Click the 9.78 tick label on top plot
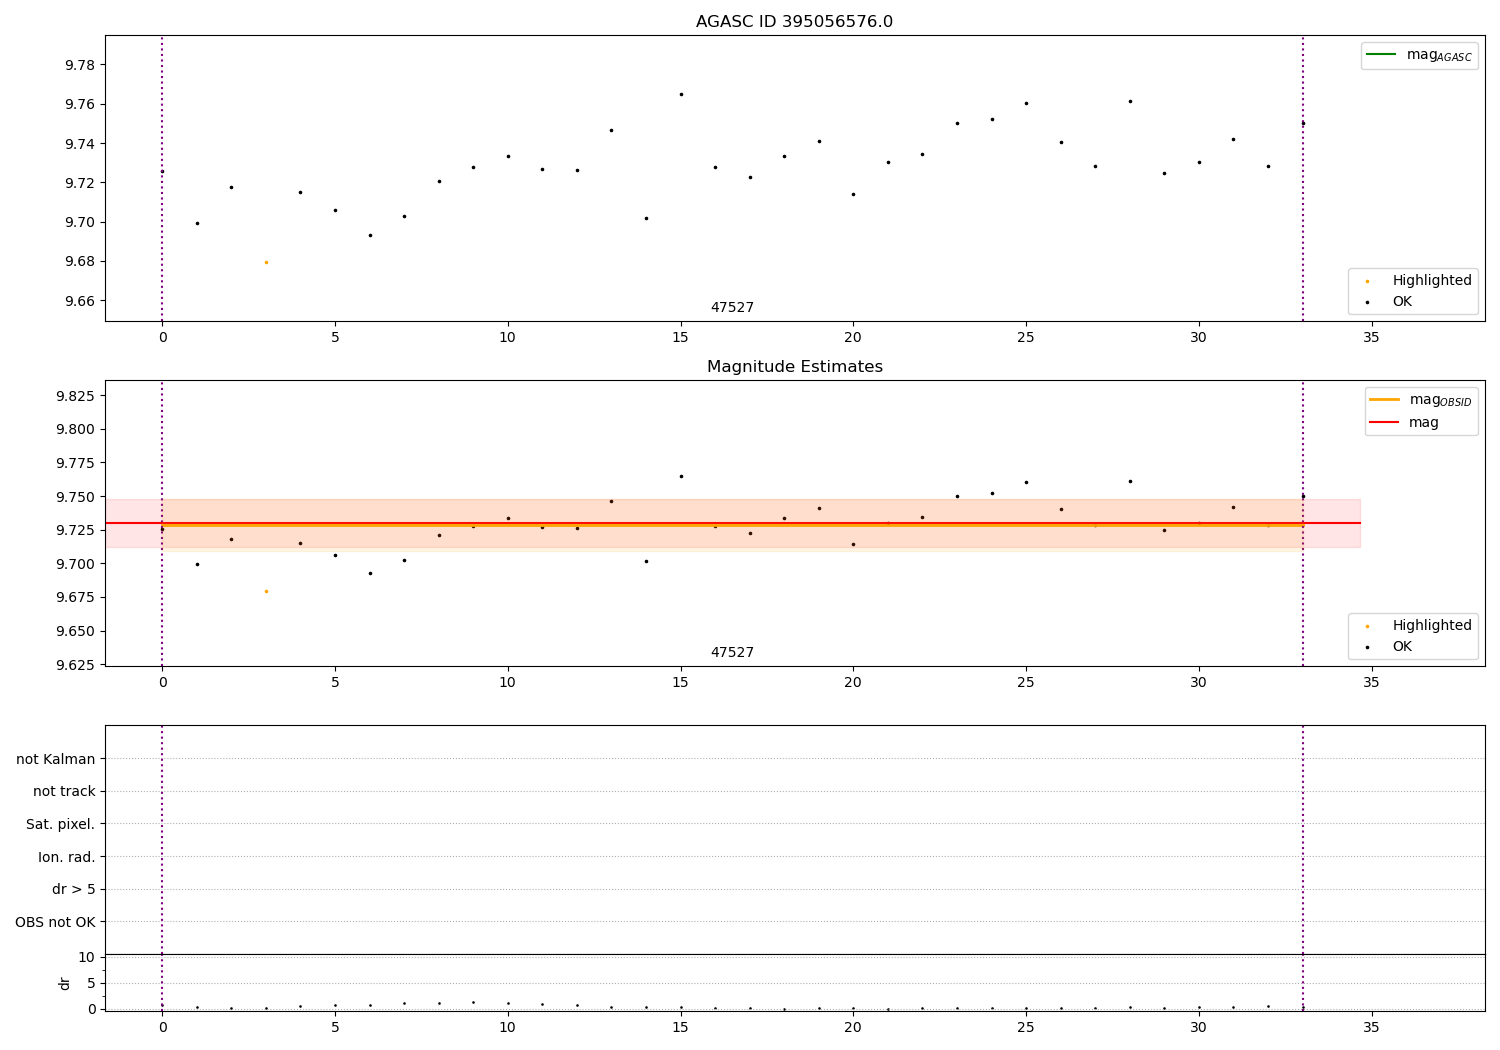Image resolution: width=1500 pixels, height=1050 pixels. (80, 65)
